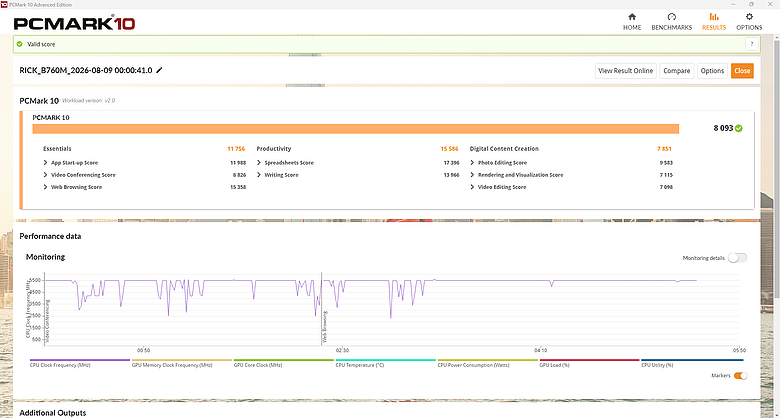Click the Compare button

pyautogui.click(x=677, y=71)
